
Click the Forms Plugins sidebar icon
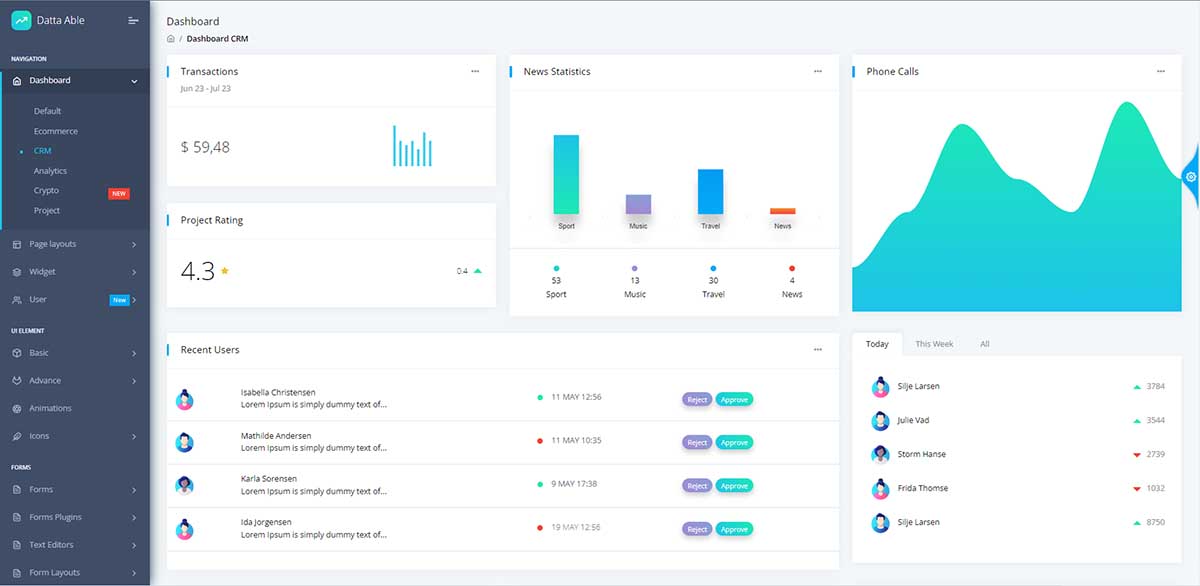tap(17, 518)
